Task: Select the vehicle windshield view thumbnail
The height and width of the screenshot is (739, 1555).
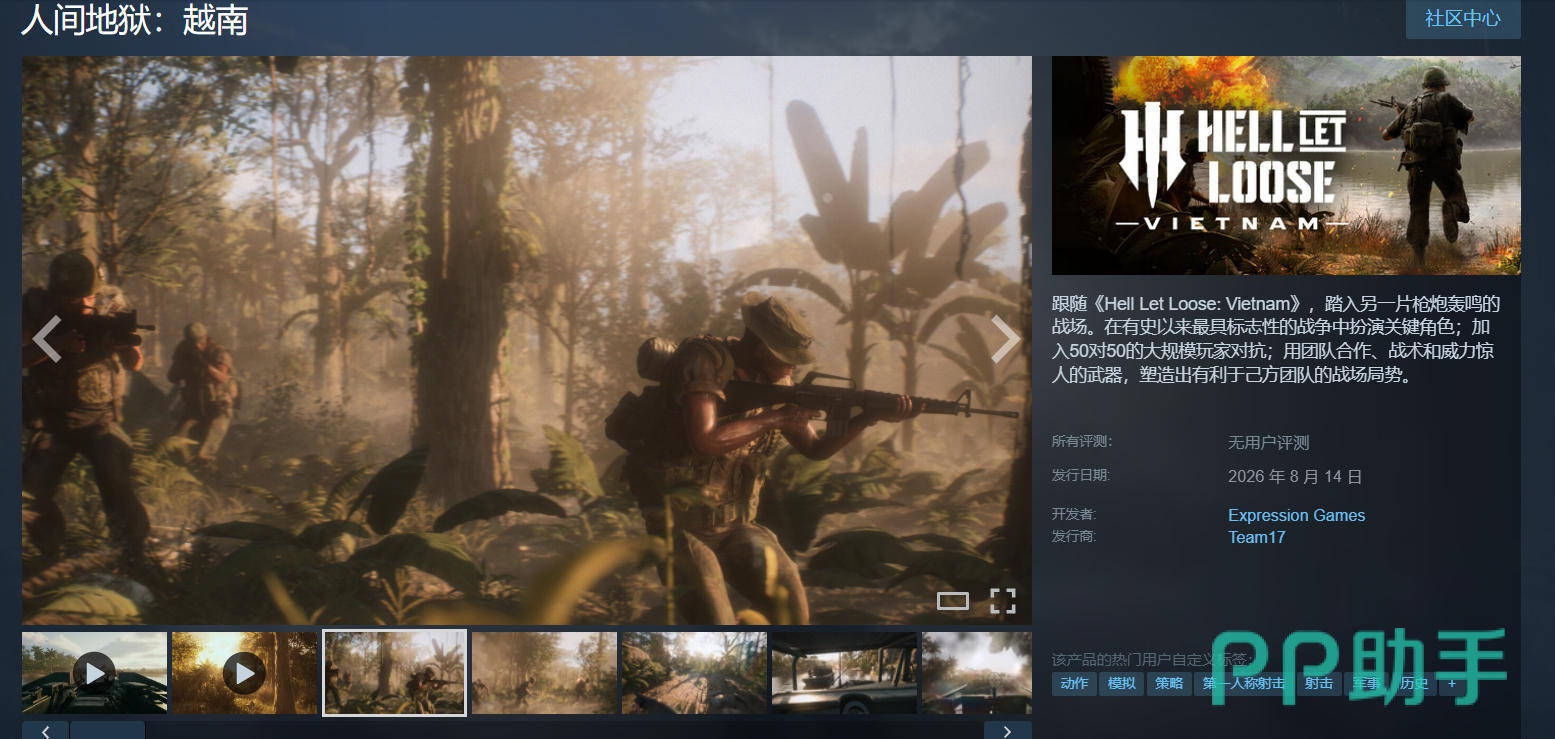Action: click(x=845, y=673)
